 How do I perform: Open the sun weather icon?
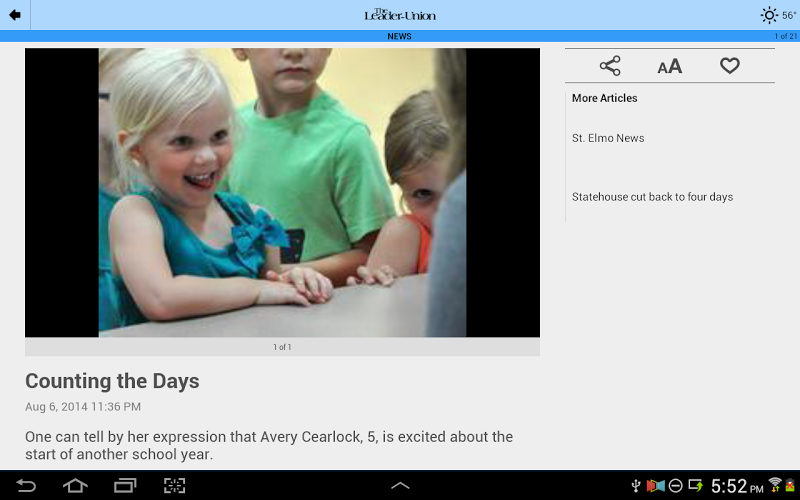coord(769,15)
